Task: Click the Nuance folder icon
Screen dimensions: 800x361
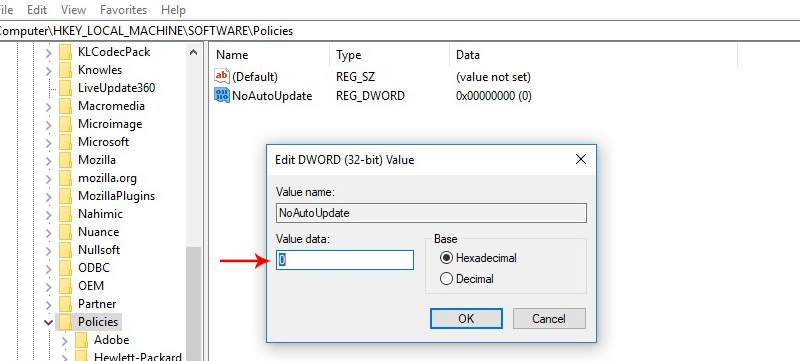Action: 65,232
